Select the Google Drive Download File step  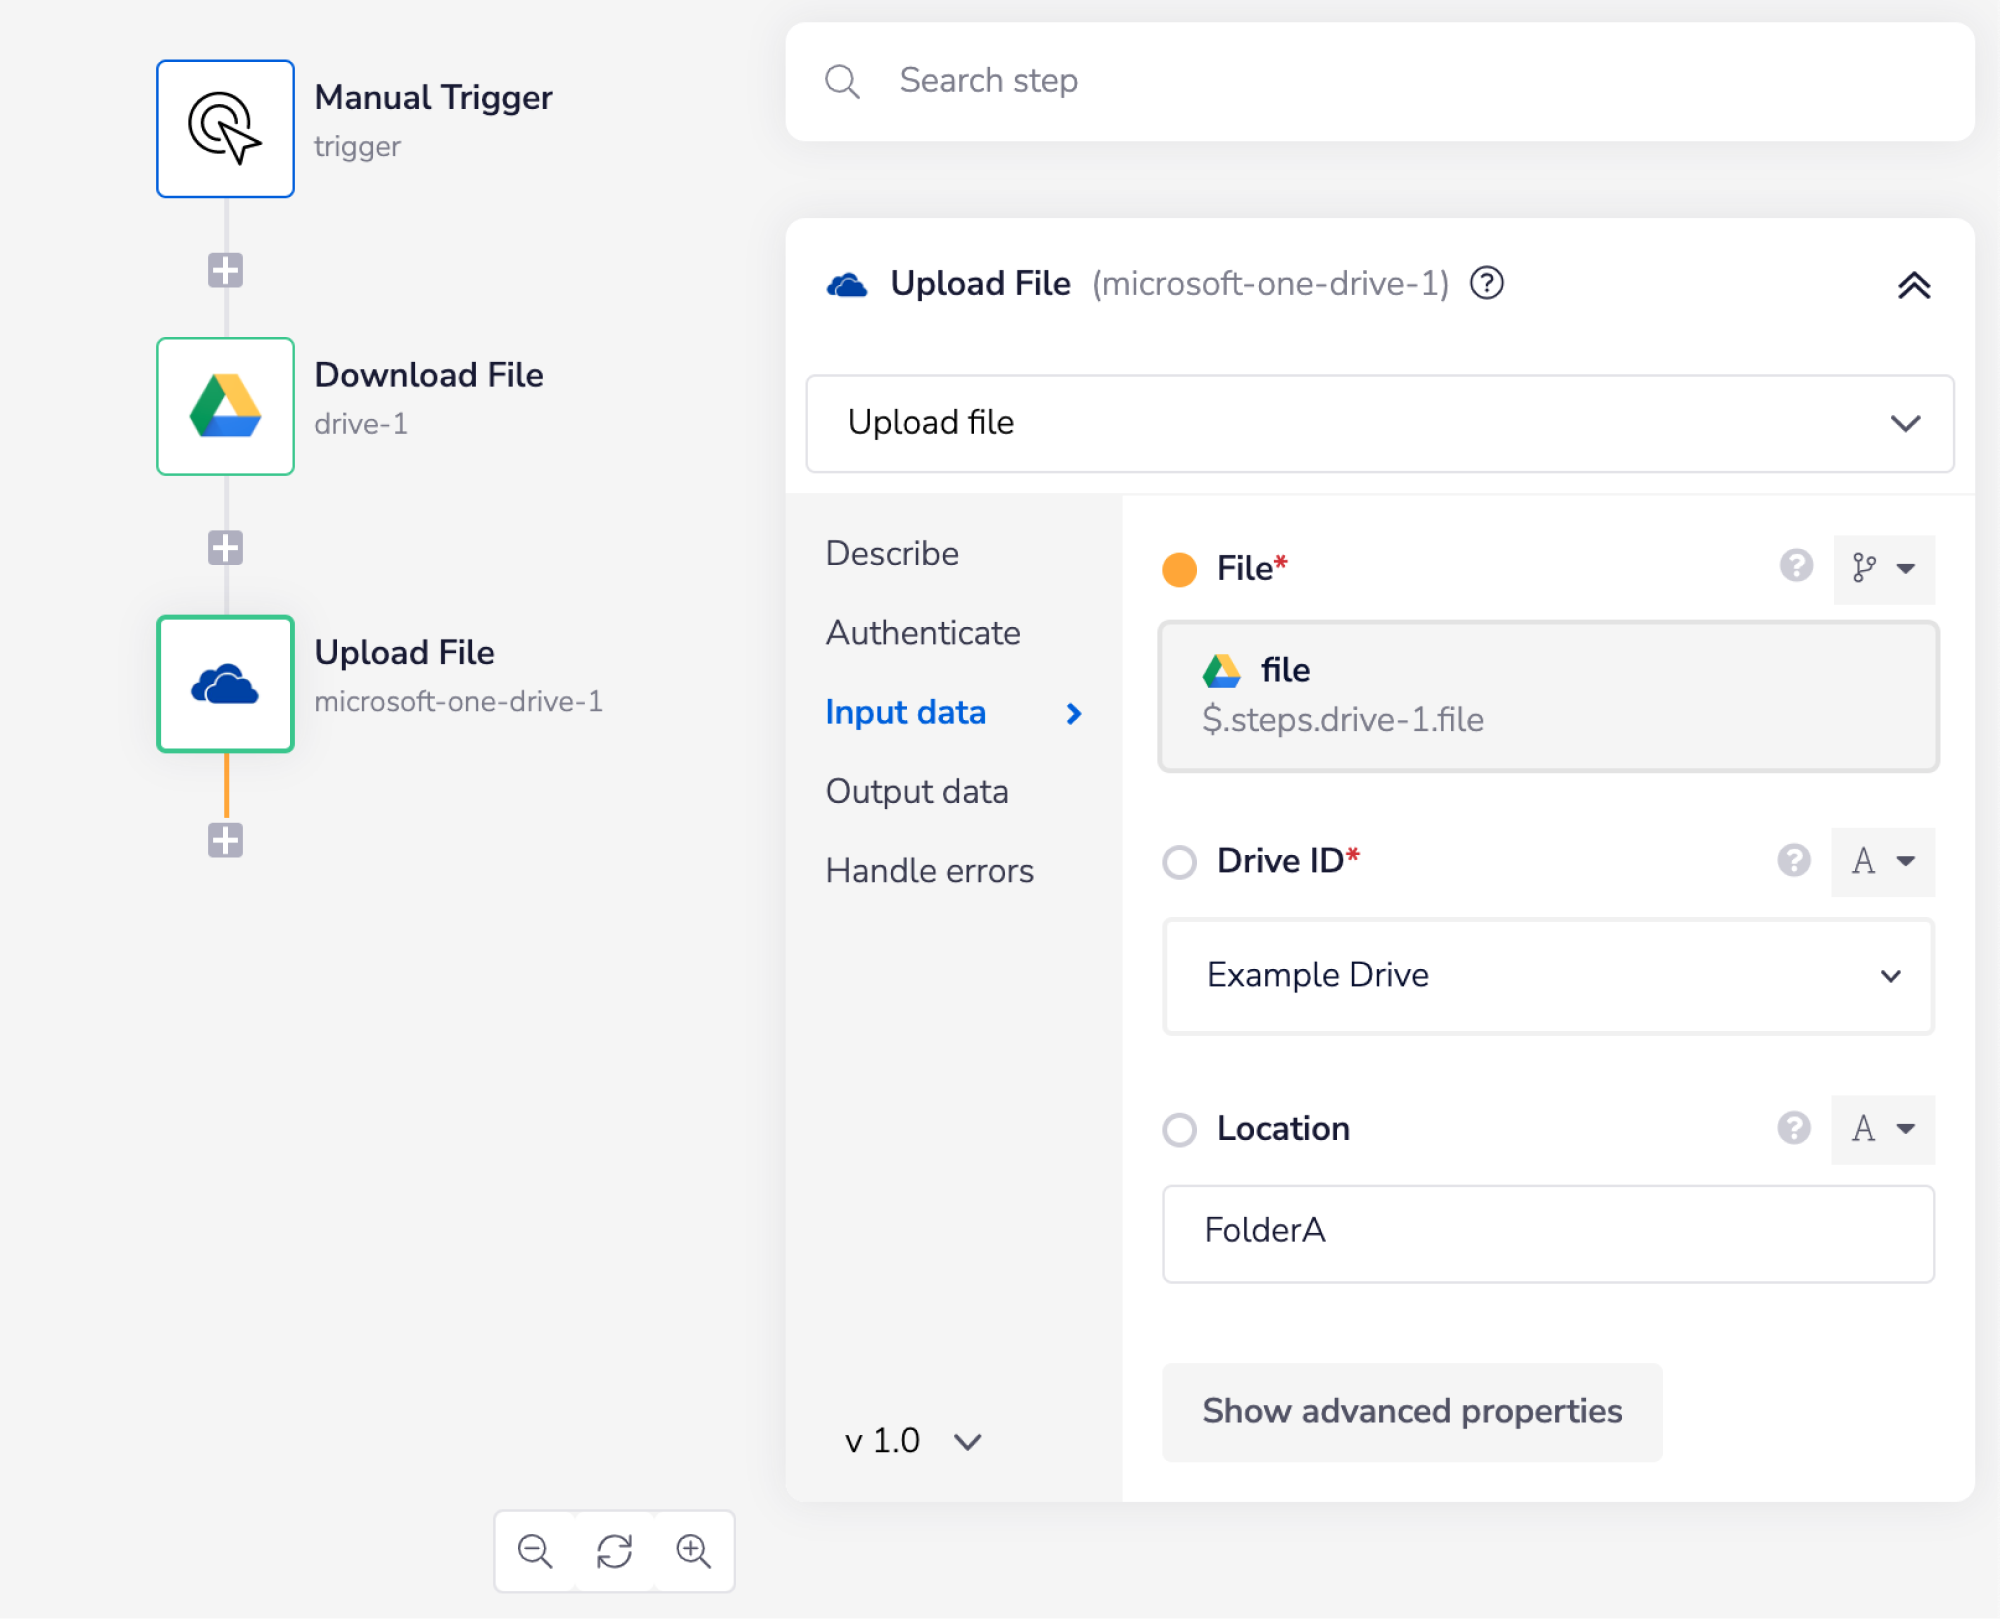[225, 406]
